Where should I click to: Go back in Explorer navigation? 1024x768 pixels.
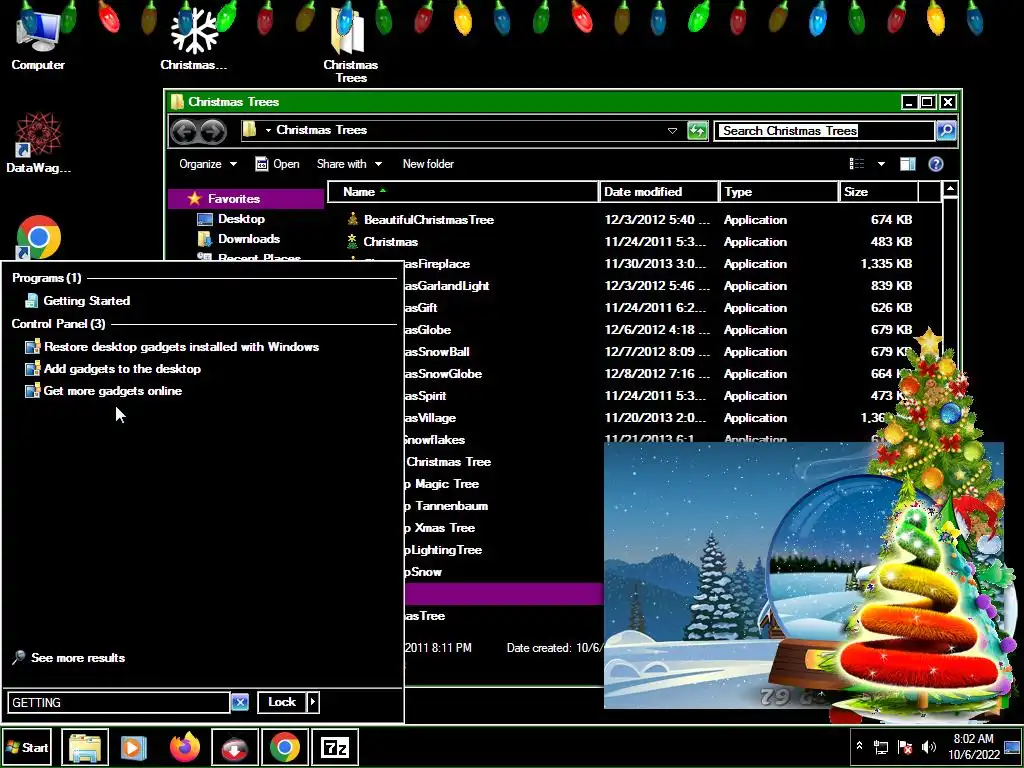(184, 132)
